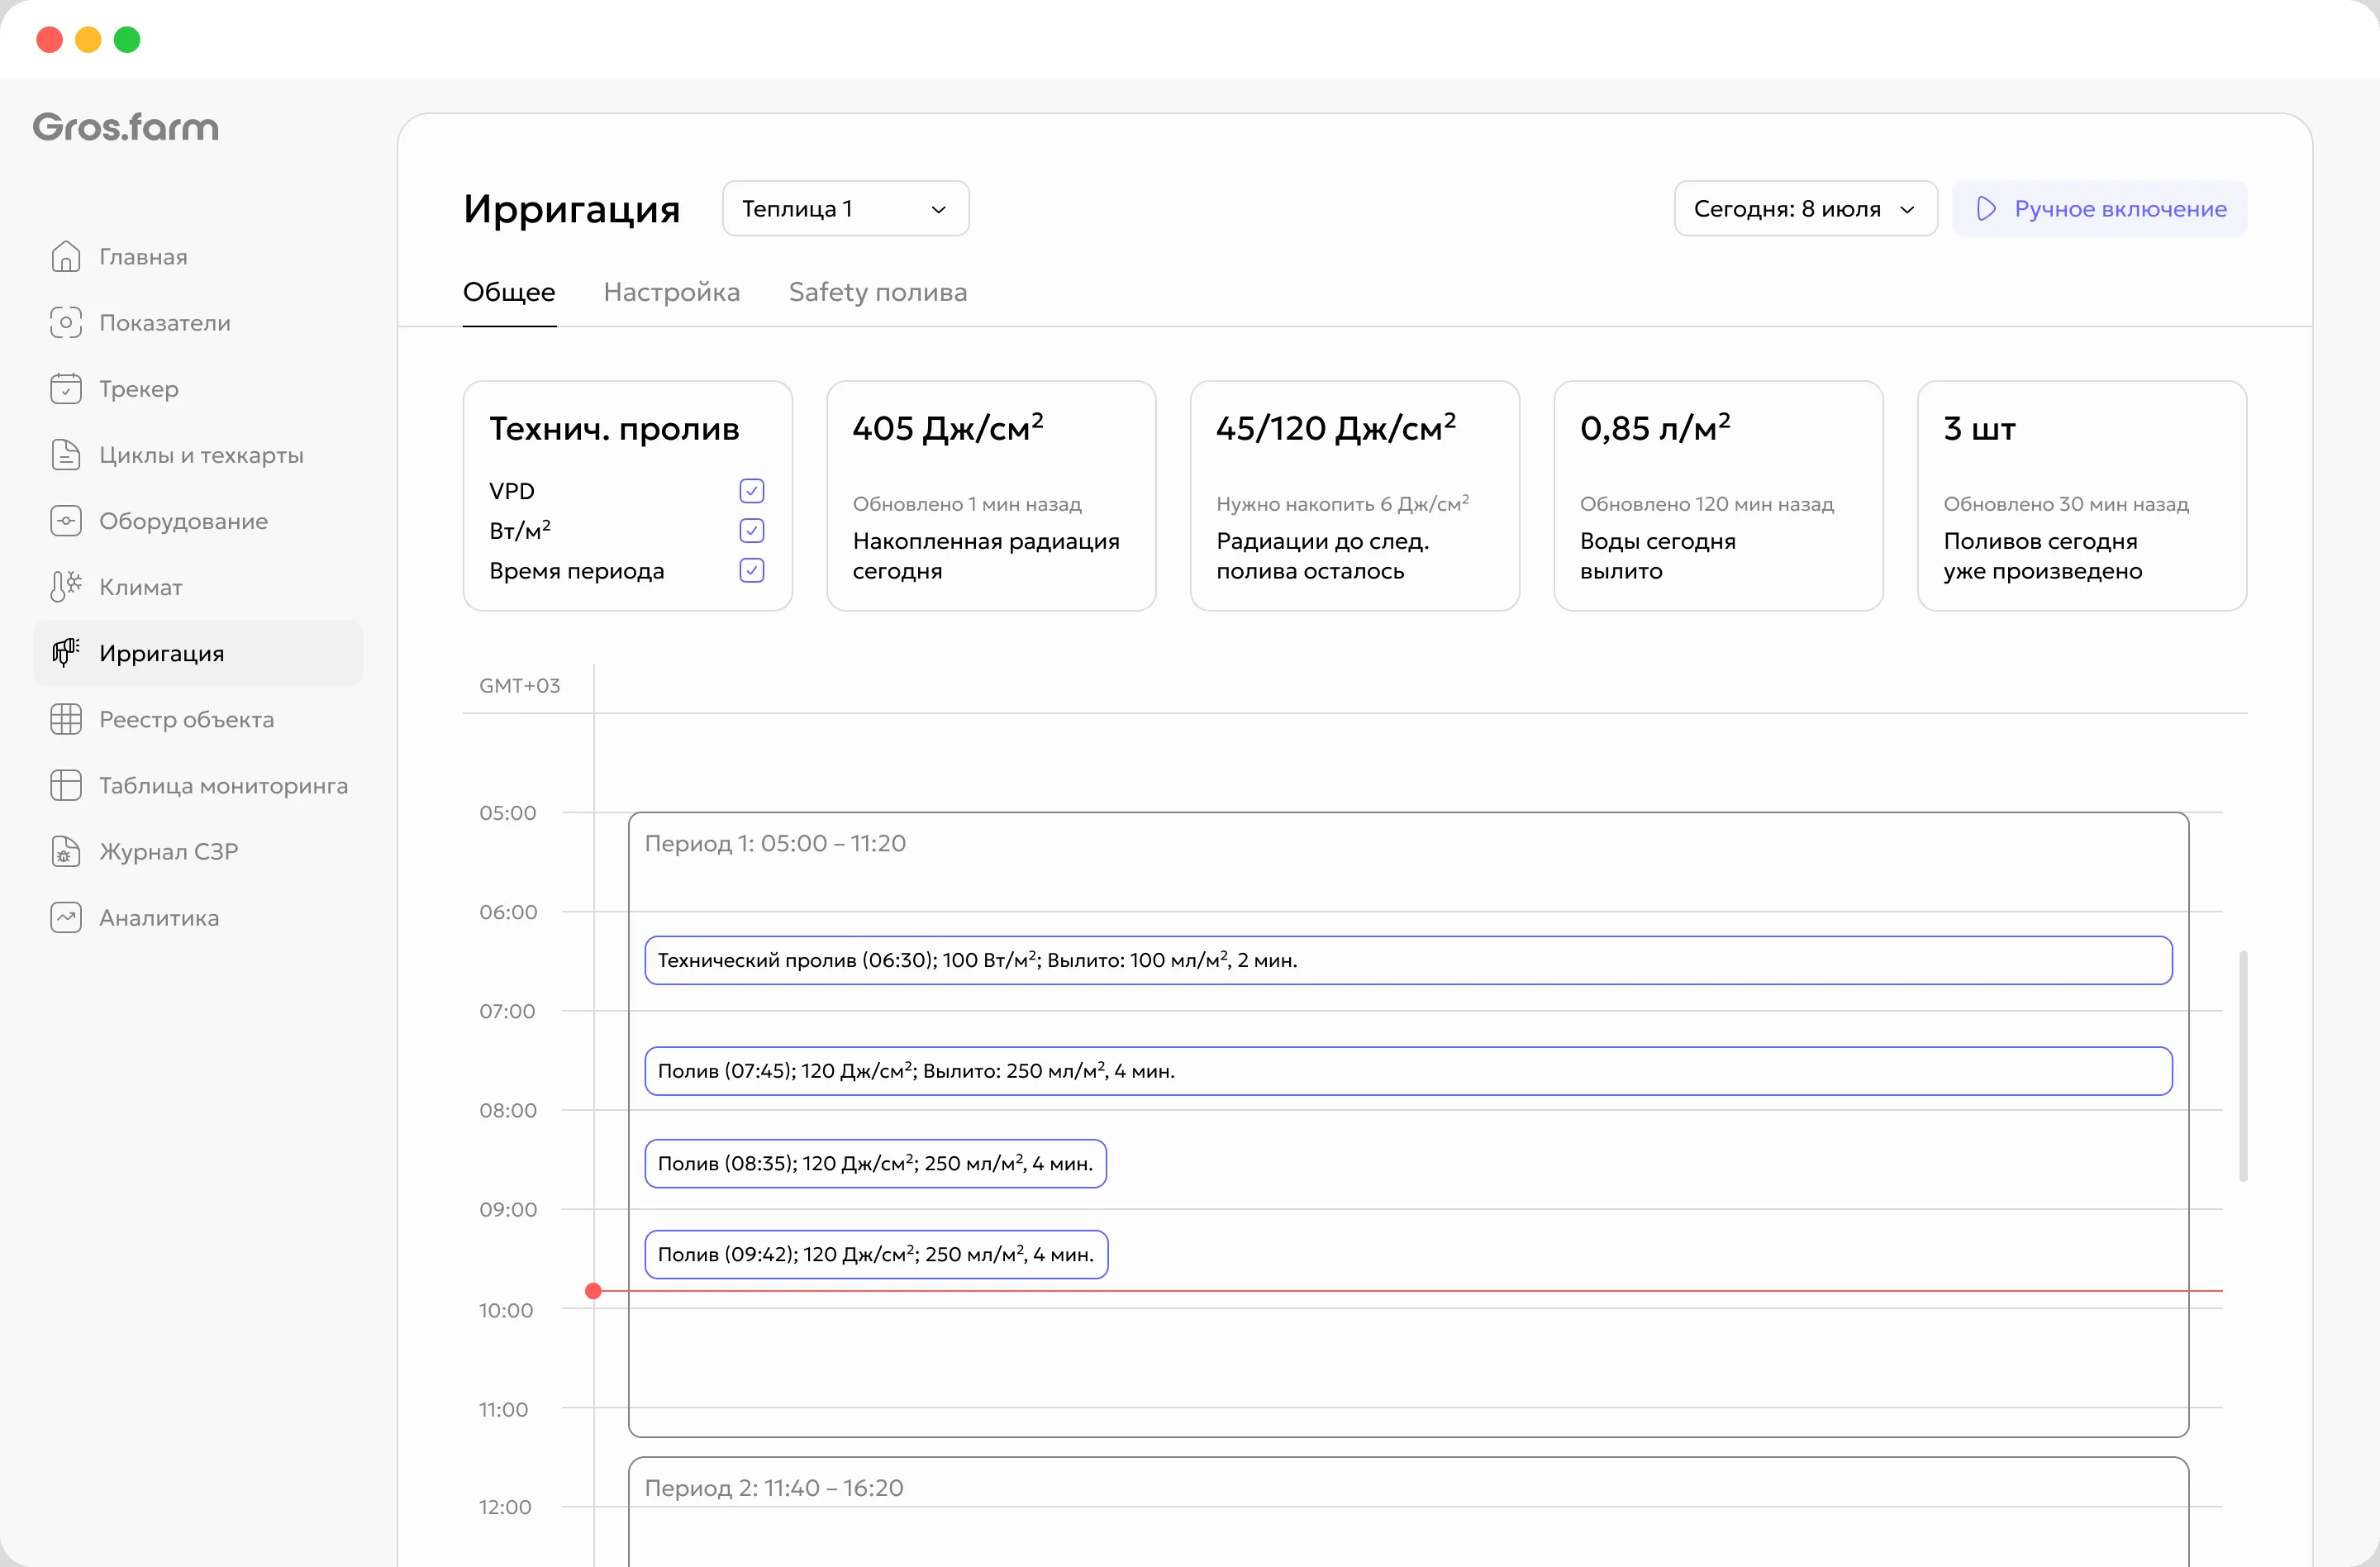Open Журнал СЗР menu item
Image resolution: width=2380 pixels, height=1567 pixels.
click(x=198, y=851)
